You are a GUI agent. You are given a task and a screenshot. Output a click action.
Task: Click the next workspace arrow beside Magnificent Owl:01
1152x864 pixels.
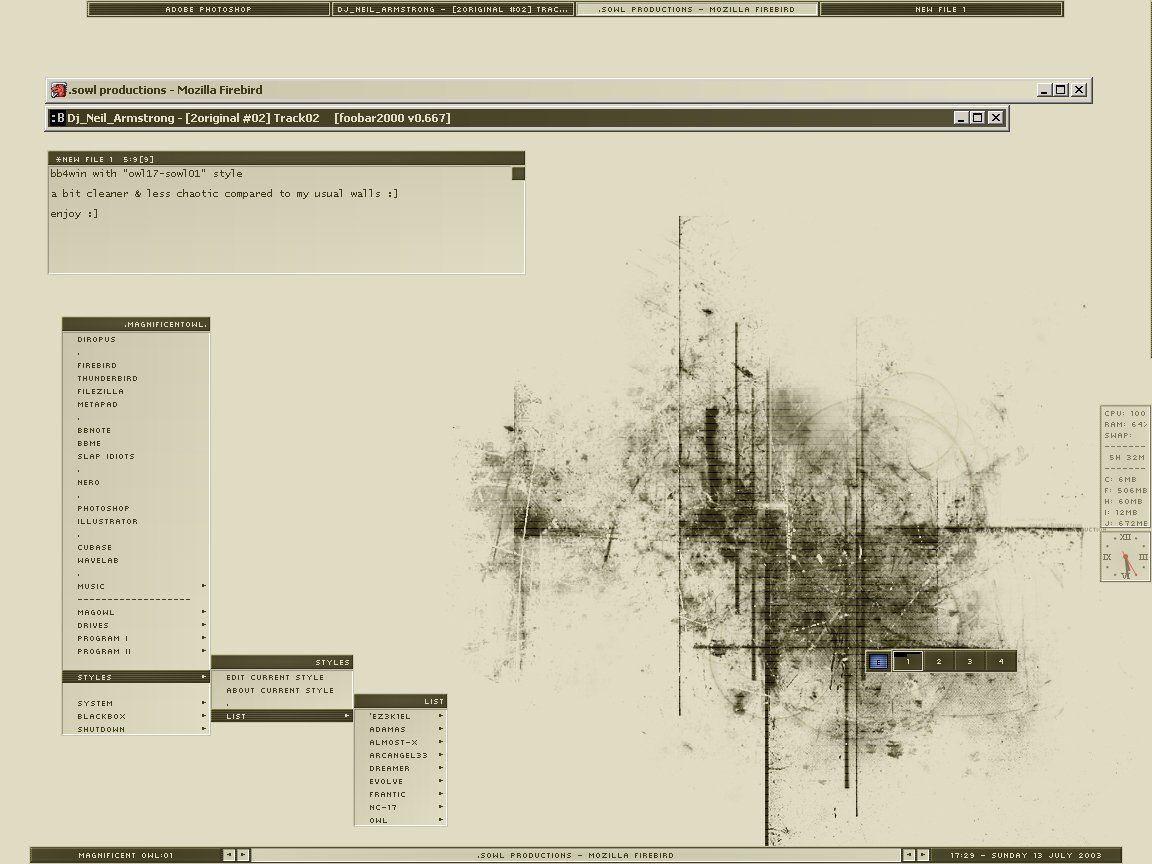(x=243, y=855)
